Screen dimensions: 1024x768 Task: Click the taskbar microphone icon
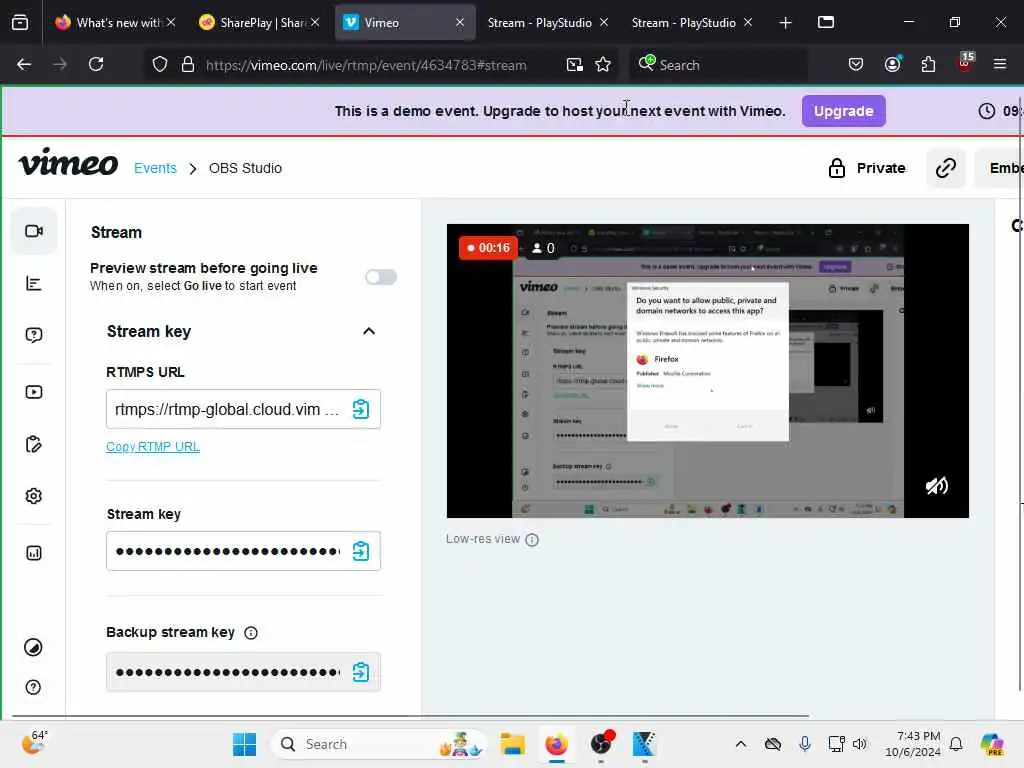pyautogui.click(x=805, y=744)
